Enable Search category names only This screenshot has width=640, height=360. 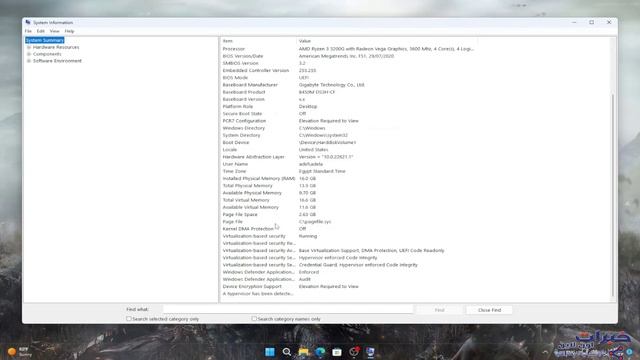click(x=254, y=318)
